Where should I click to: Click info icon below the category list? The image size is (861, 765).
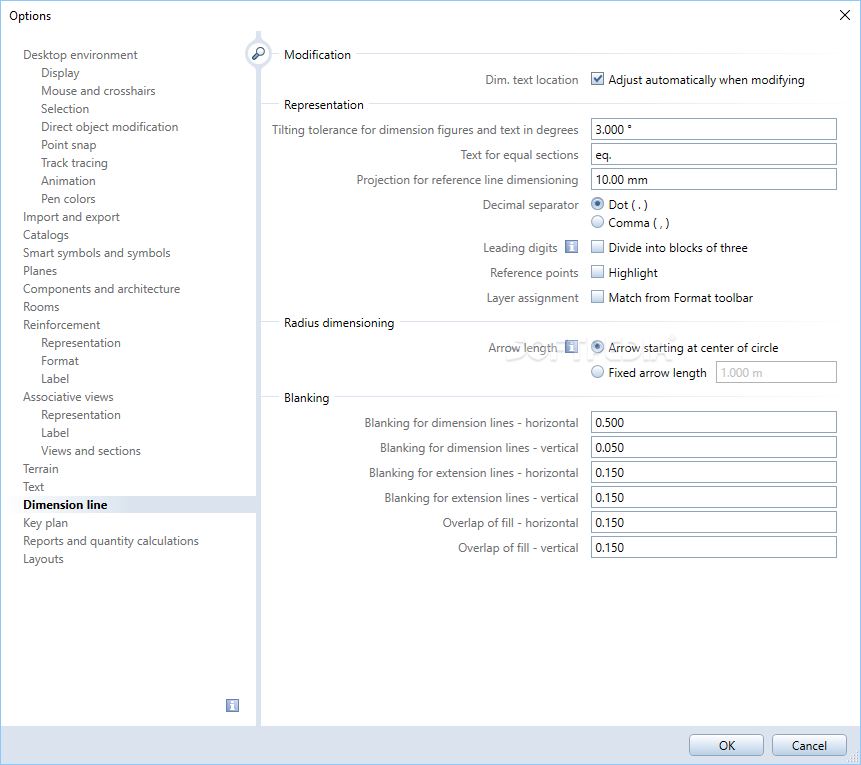point(232,706)
